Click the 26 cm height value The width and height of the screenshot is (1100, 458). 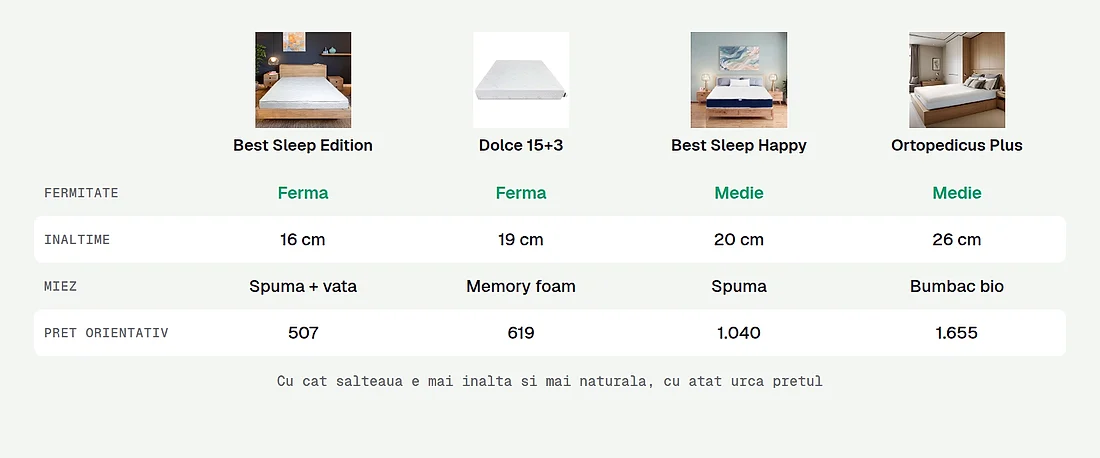point(957,240)
